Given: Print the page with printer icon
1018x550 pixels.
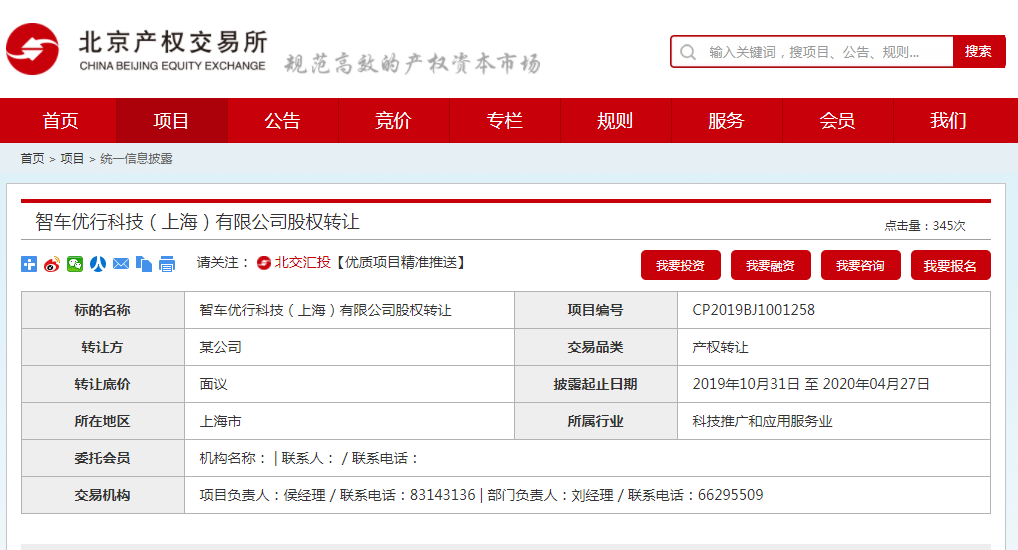Looking at the screenshot, I should 167,264.
